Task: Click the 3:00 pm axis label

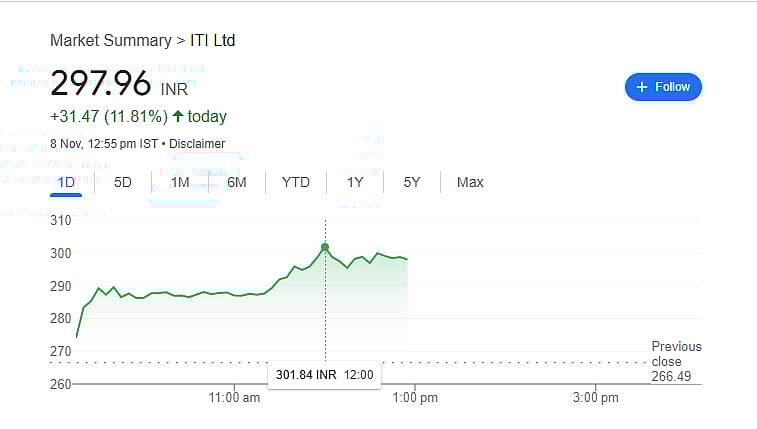Action: pos(596,398)
